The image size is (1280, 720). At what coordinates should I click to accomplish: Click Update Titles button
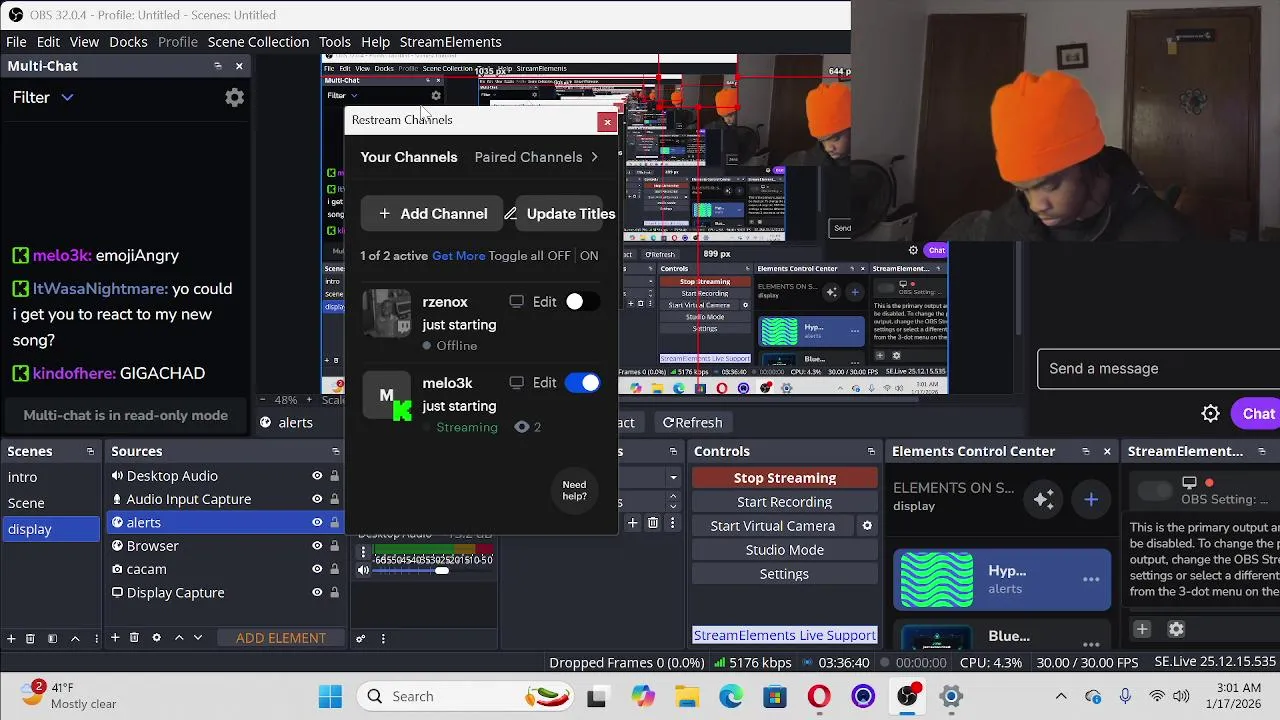point(560,214)
